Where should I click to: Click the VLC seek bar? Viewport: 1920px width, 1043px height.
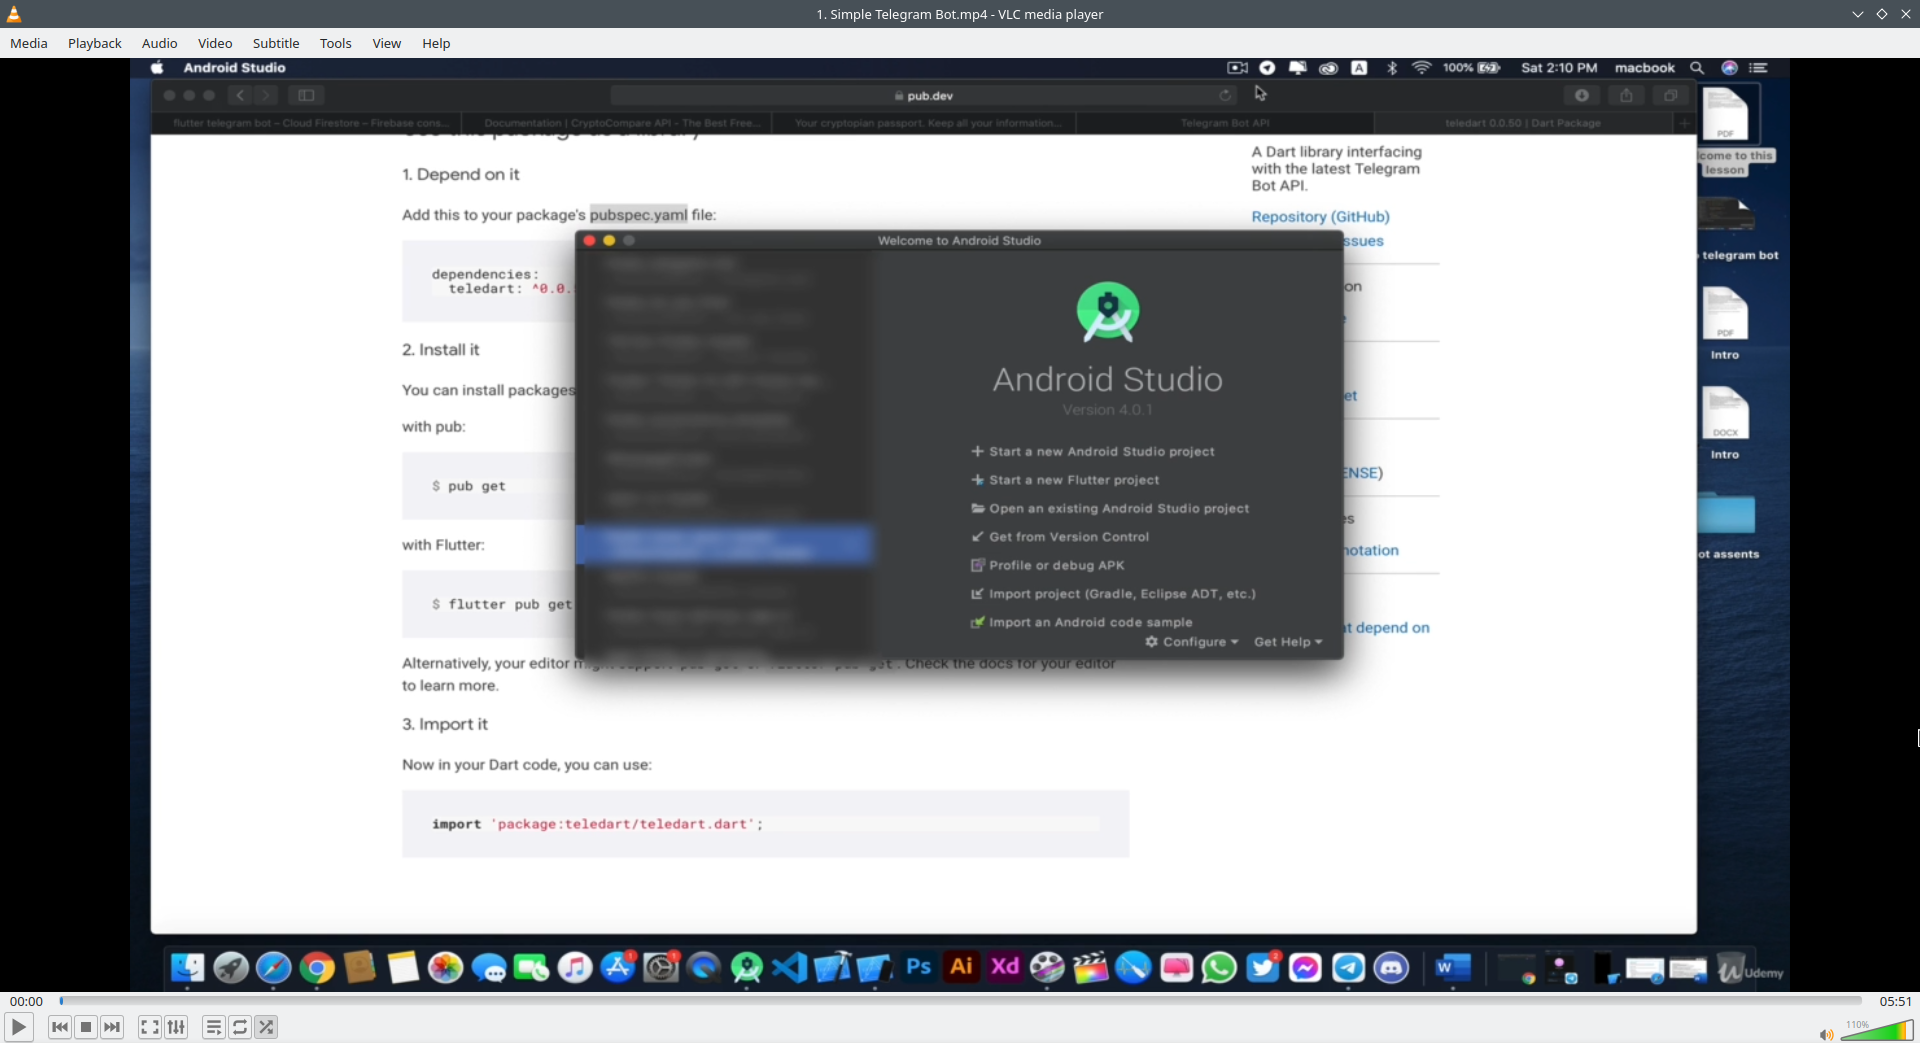tap(960, 1000)
